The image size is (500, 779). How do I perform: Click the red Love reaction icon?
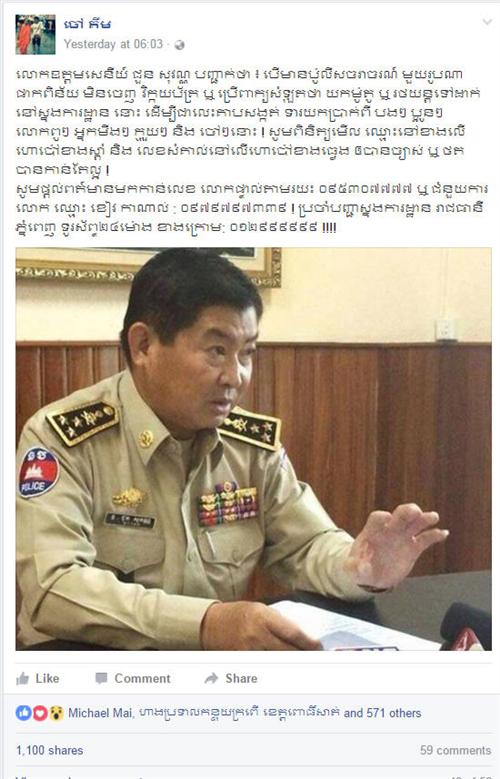pyautogui.click(x=40, y=713)
